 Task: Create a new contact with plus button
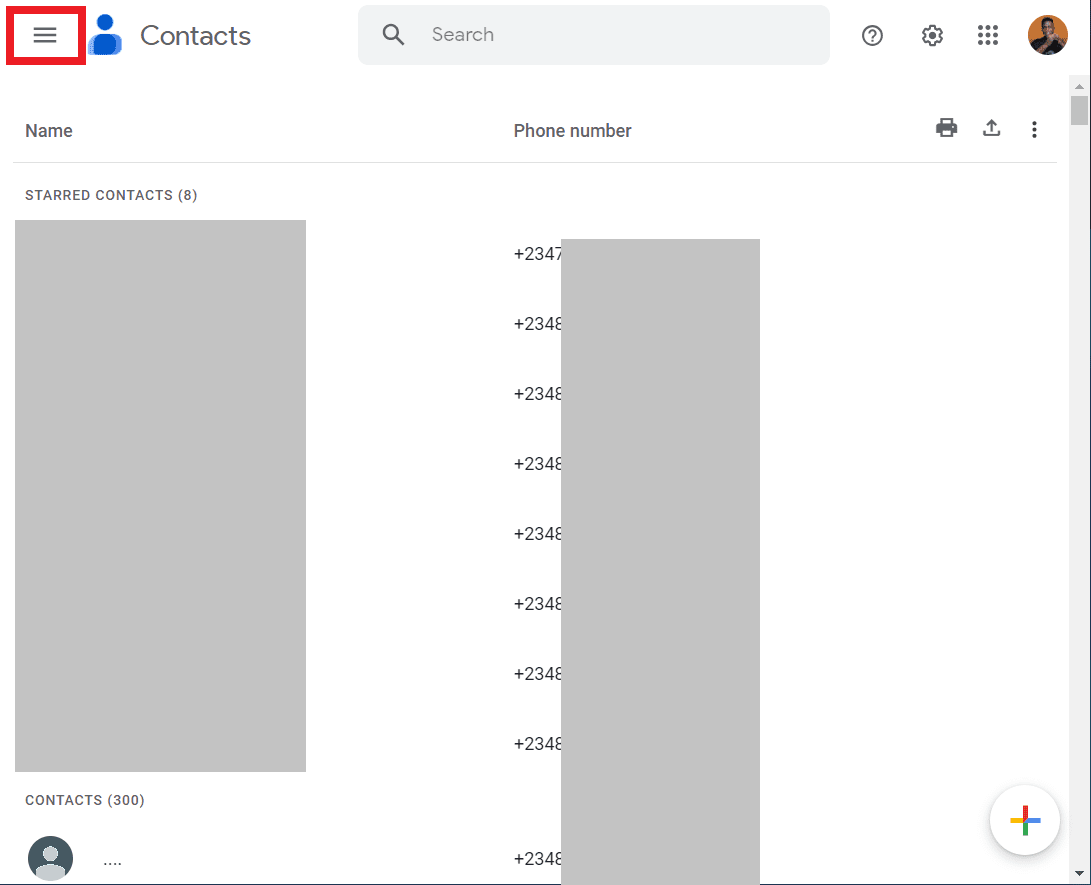1024,821
